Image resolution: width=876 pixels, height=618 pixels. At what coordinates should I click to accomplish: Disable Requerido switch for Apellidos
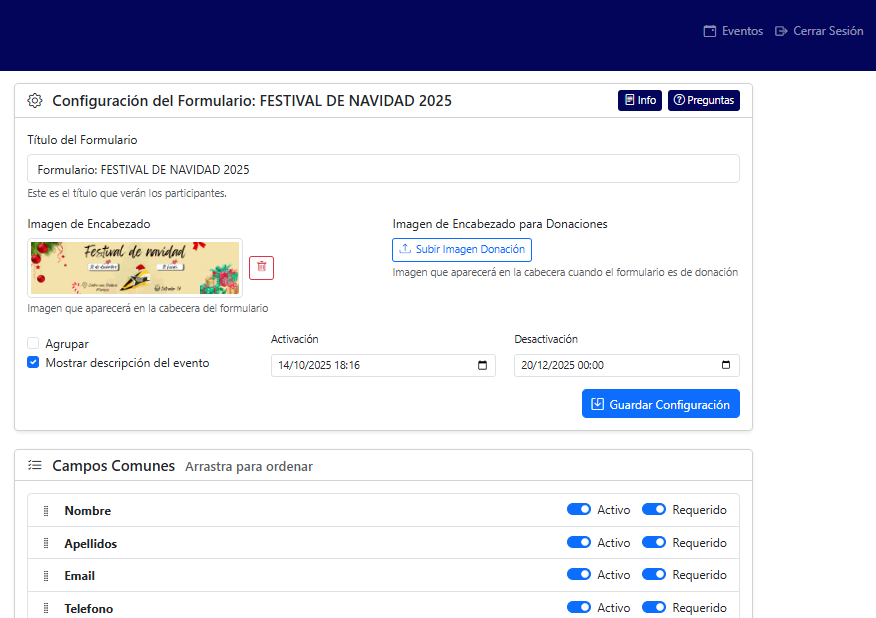(654, 543)
